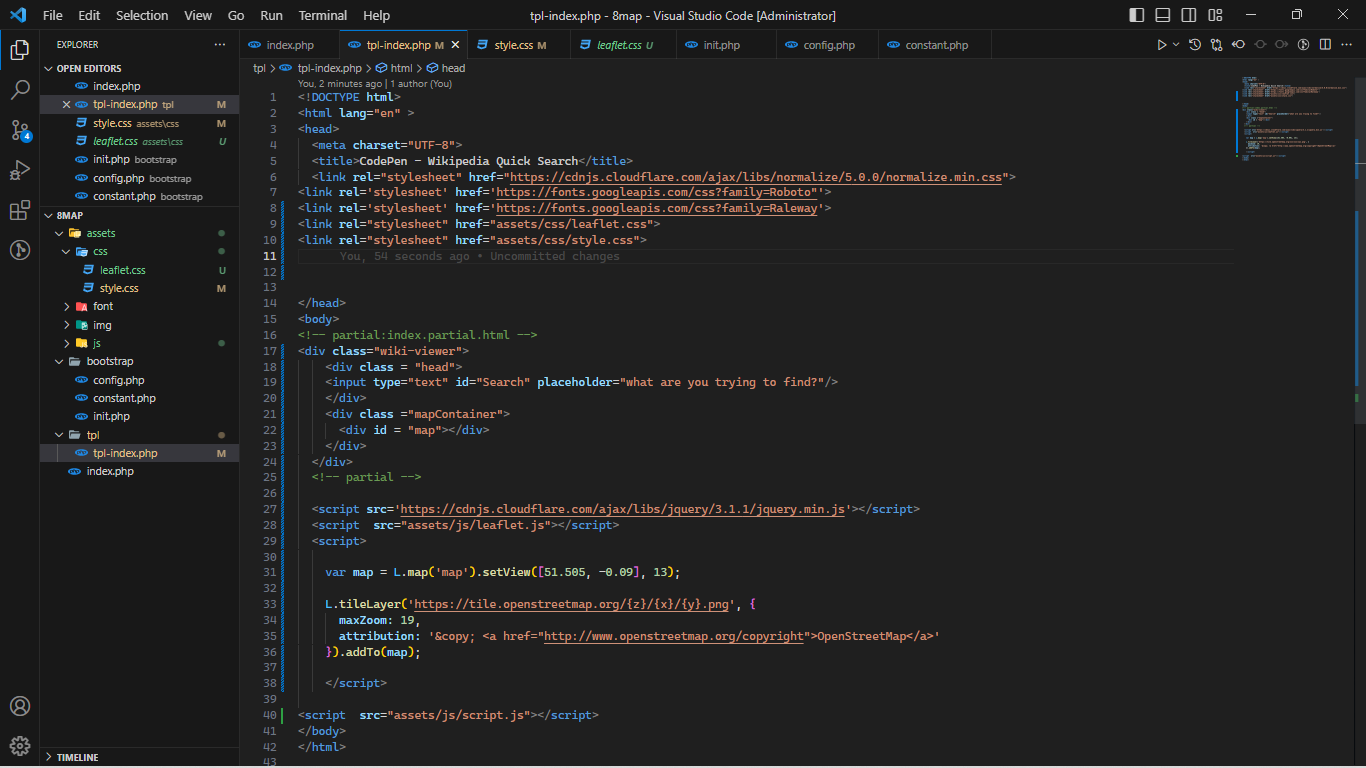Open the View menu
This screenshot has height=768, width=1366.
tap(198, 15)
